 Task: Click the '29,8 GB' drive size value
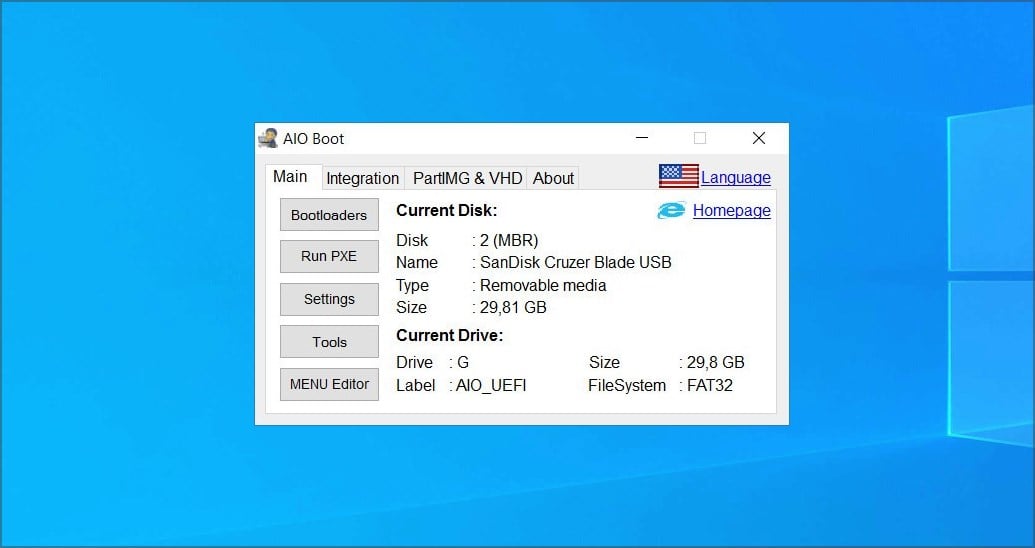(716, 362)
